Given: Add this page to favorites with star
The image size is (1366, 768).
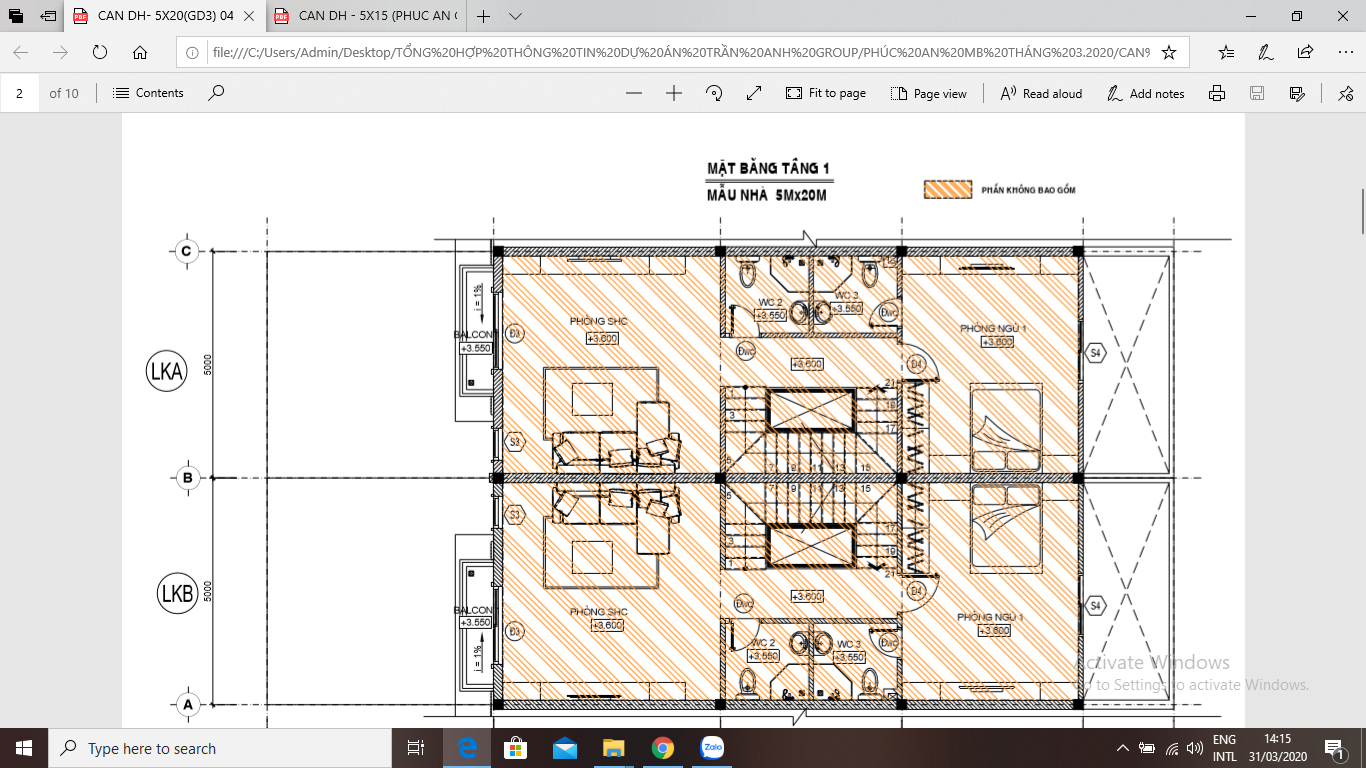Looking at the screenshot, I should pyautogui.click(x=1169, y=52).
